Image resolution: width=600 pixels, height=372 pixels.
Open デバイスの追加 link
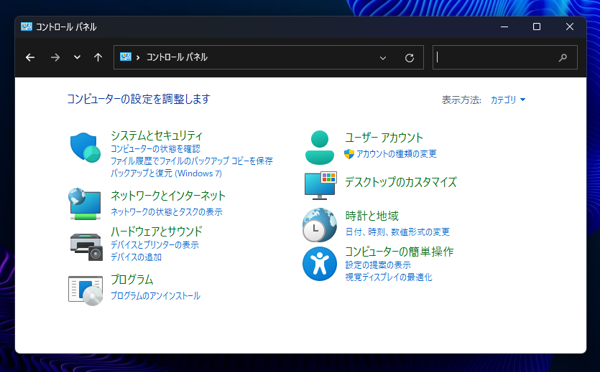136,257
